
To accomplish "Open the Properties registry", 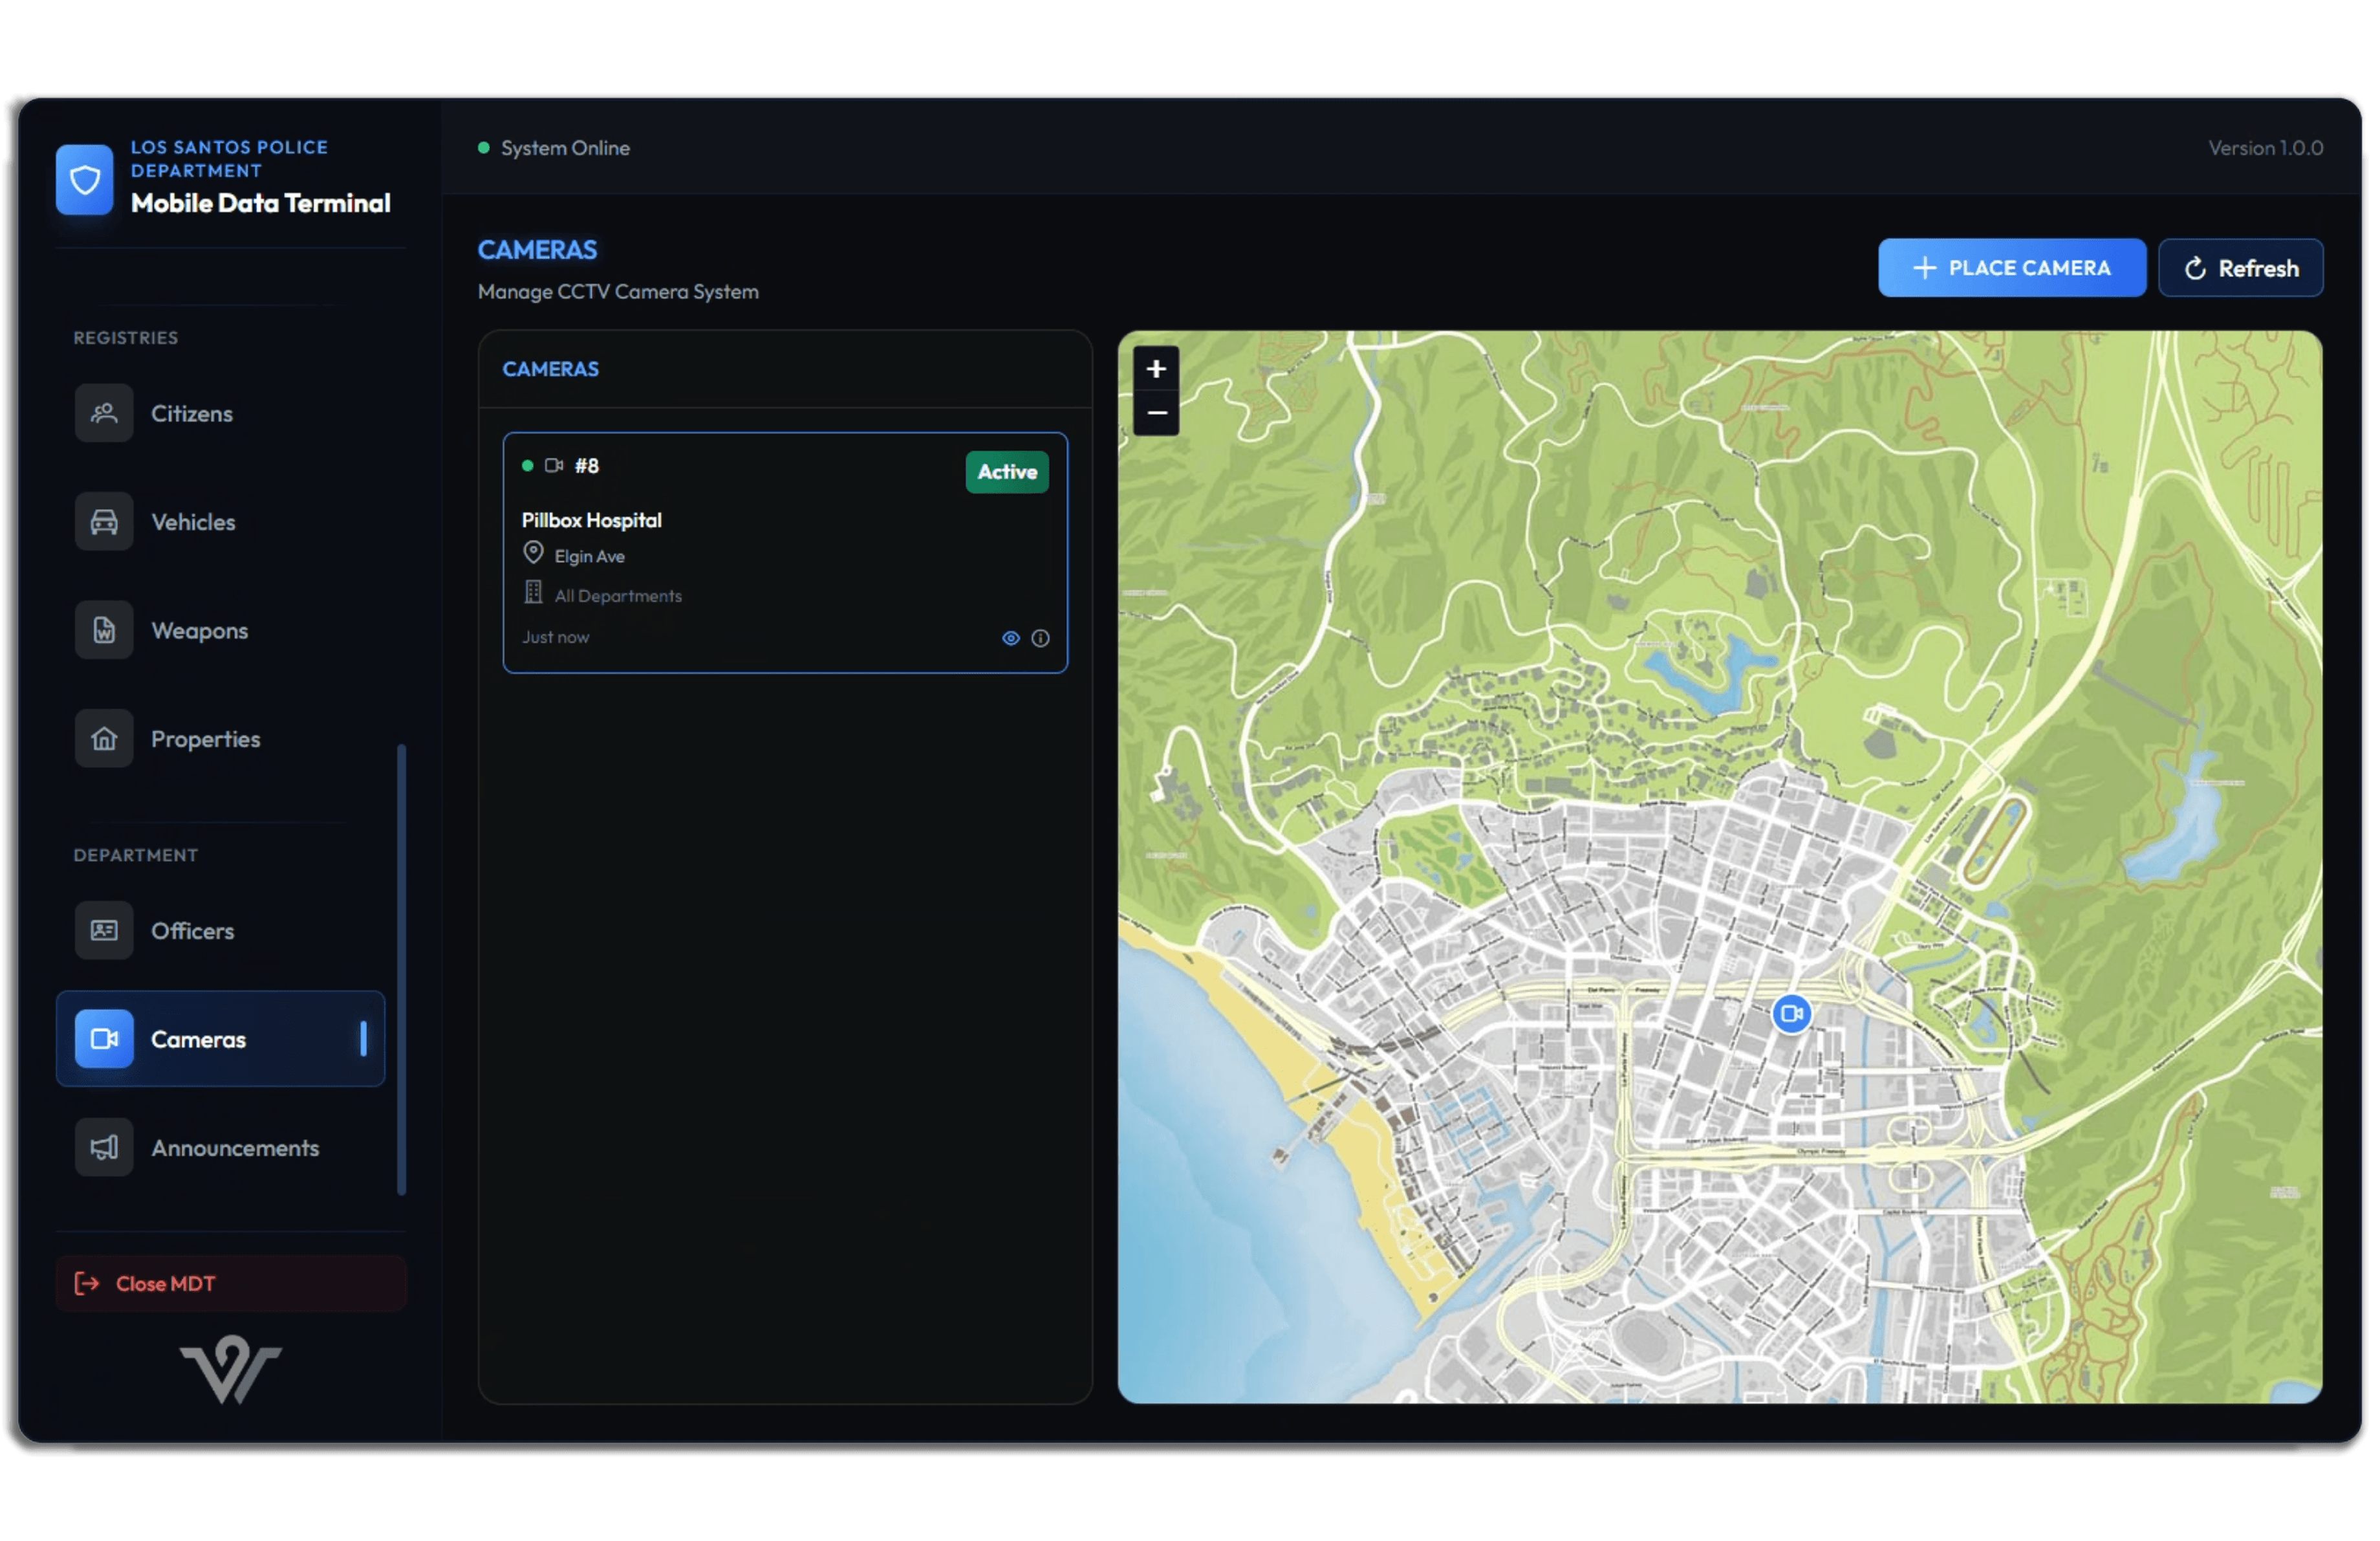I will [x=220, y=739].
